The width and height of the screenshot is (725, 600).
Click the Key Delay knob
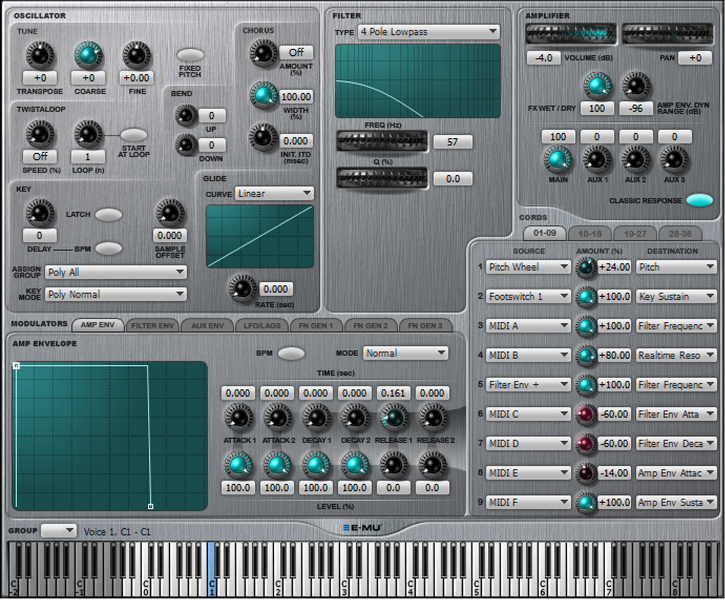[40, 213]
